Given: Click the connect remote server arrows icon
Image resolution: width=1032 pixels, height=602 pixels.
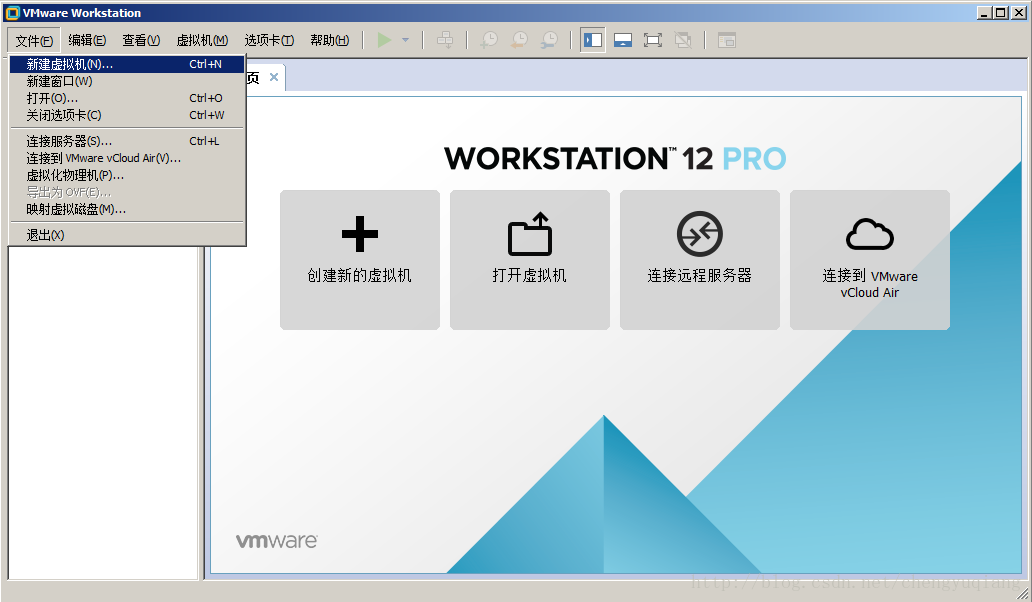Looking at the screenshot, I should (x=700, y=234).
